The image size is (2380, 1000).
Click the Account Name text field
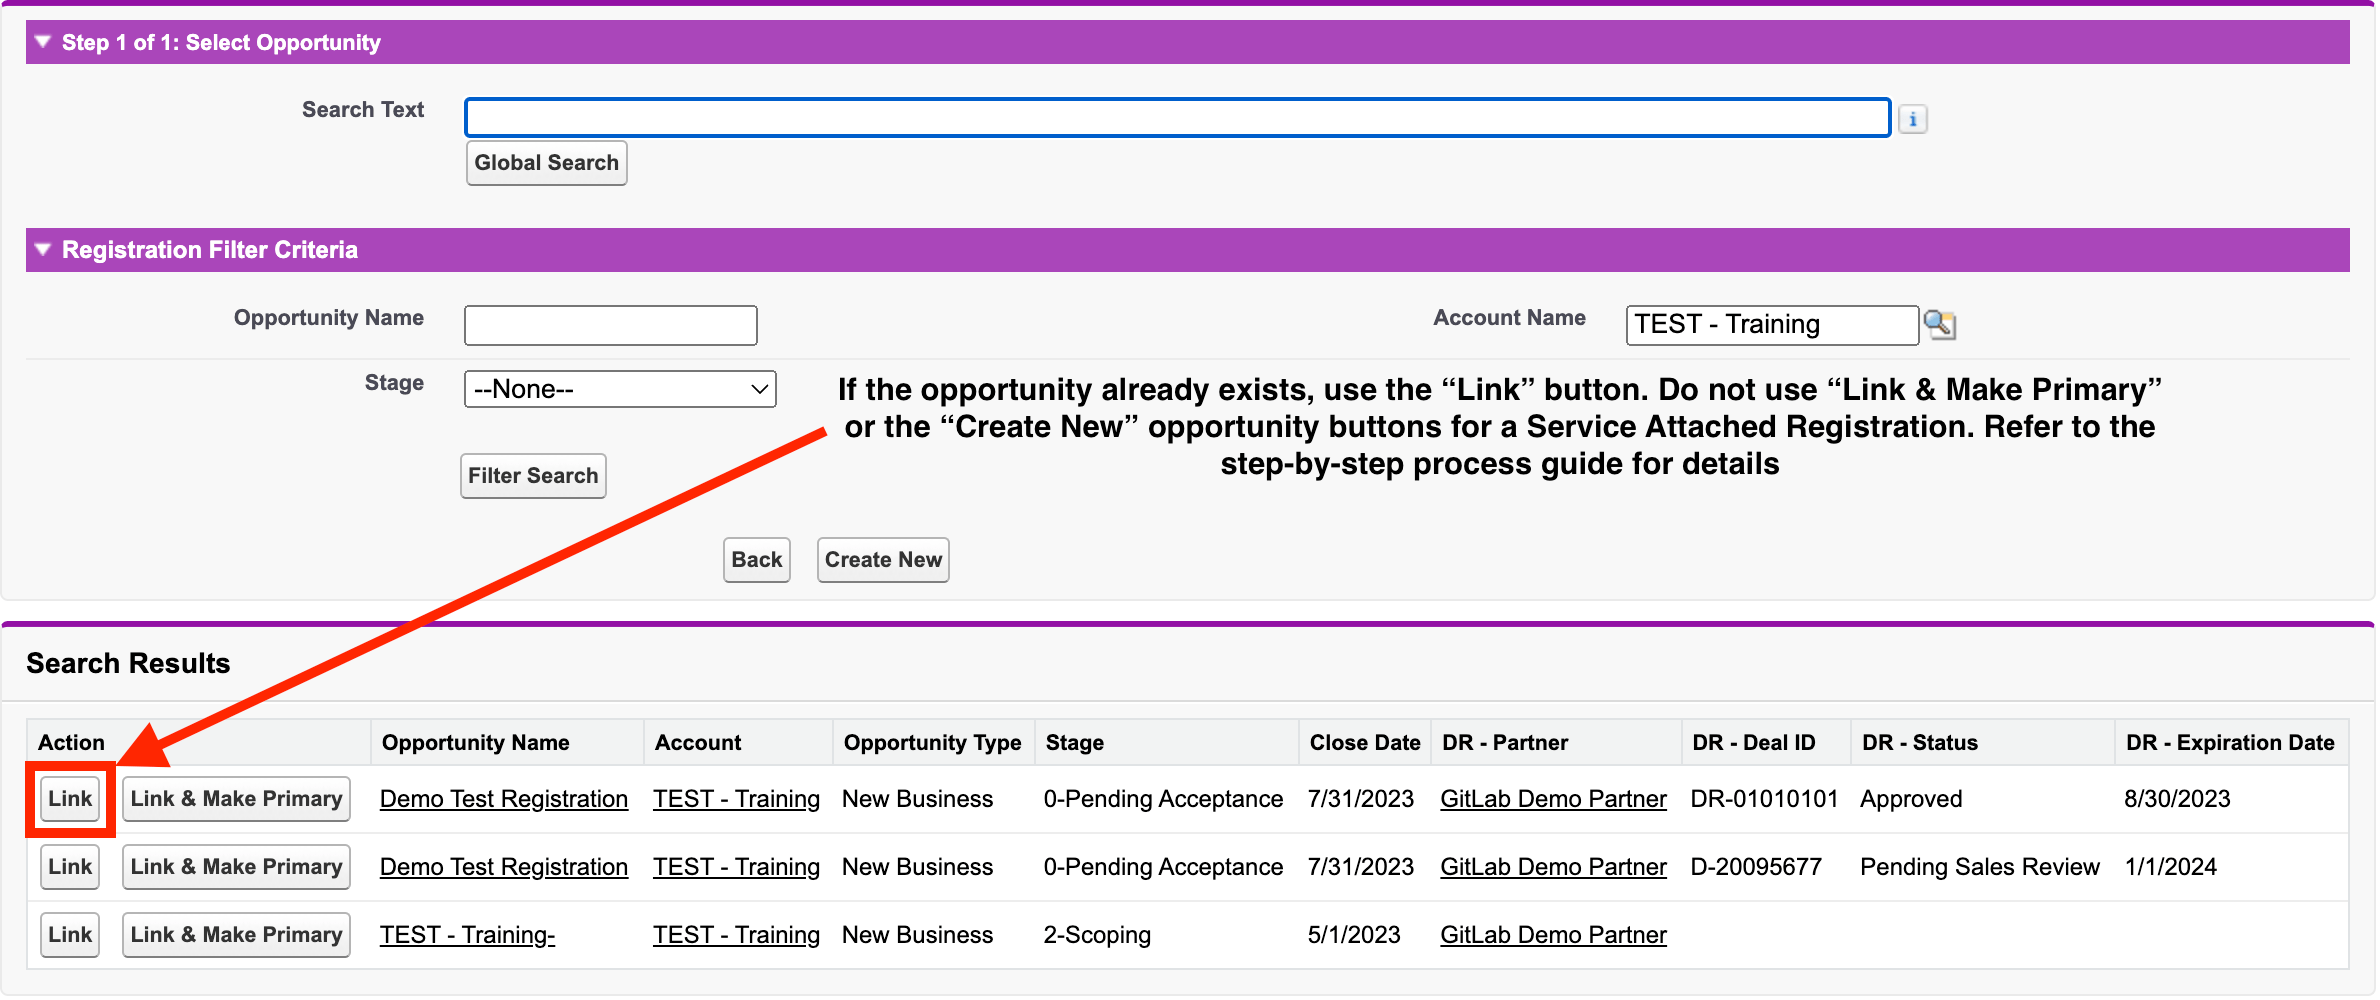point(1771,325)
